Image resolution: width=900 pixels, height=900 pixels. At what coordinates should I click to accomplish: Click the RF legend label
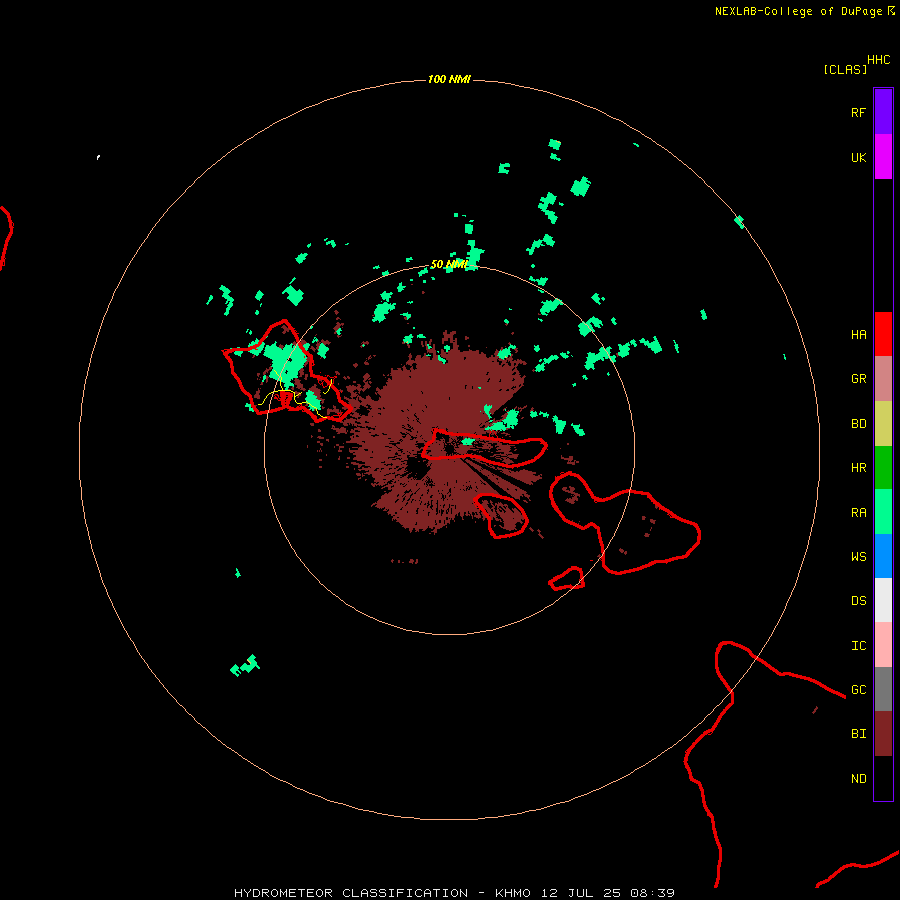(x=859, y=112)
